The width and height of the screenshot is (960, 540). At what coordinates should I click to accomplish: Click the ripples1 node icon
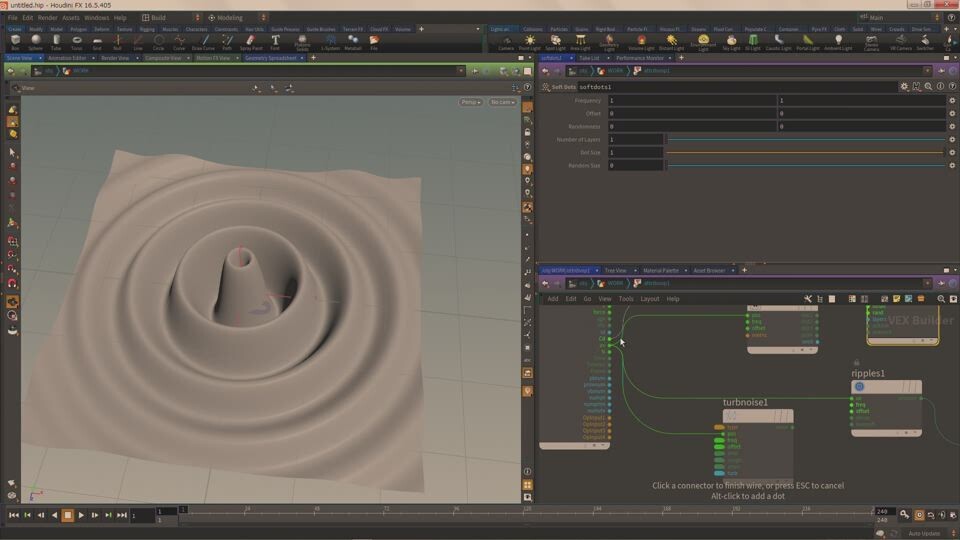coord(859,387)
